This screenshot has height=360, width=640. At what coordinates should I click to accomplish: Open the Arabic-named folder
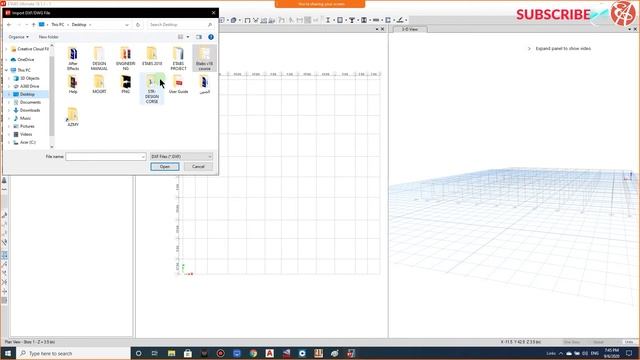click(204, 84)
